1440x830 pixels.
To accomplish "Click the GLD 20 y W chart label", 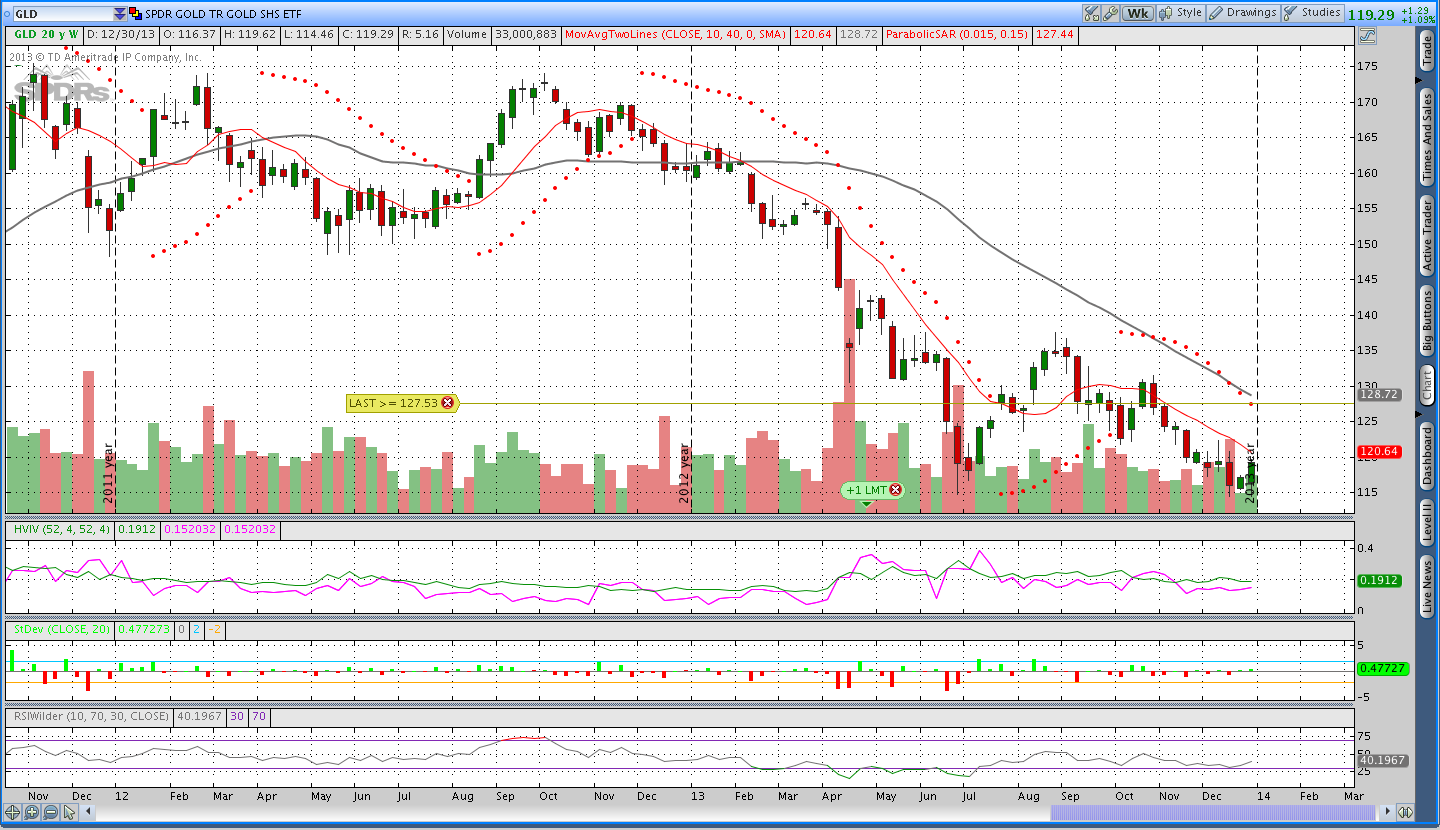I will (46, 34).
